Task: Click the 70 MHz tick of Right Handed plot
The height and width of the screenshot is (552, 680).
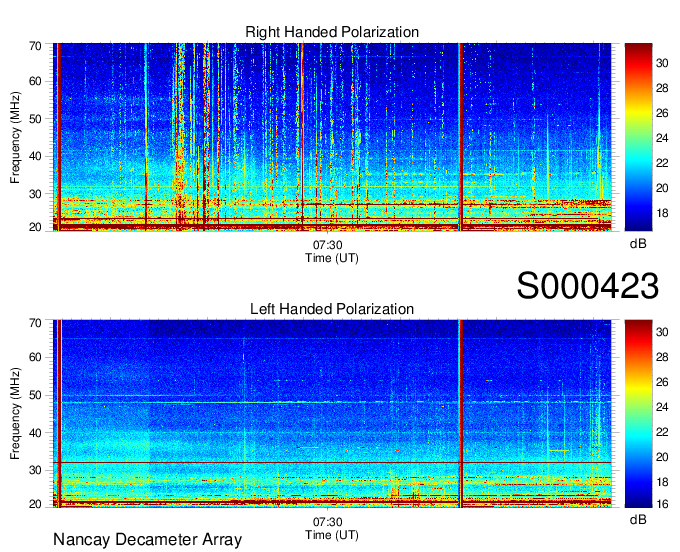Action: 35,46
